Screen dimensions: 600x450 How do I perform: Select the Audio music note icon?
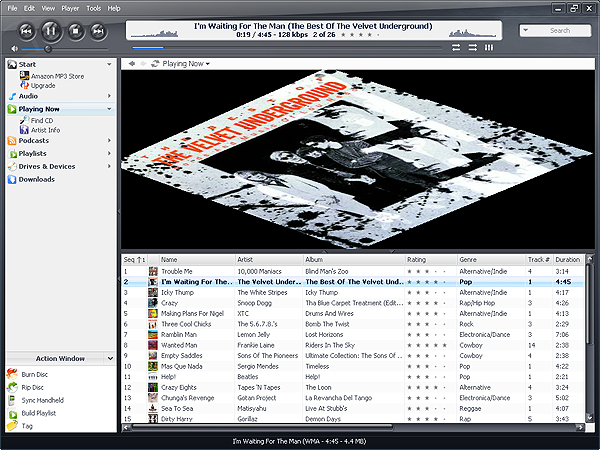pyautogui.click(x=12, y=96)
